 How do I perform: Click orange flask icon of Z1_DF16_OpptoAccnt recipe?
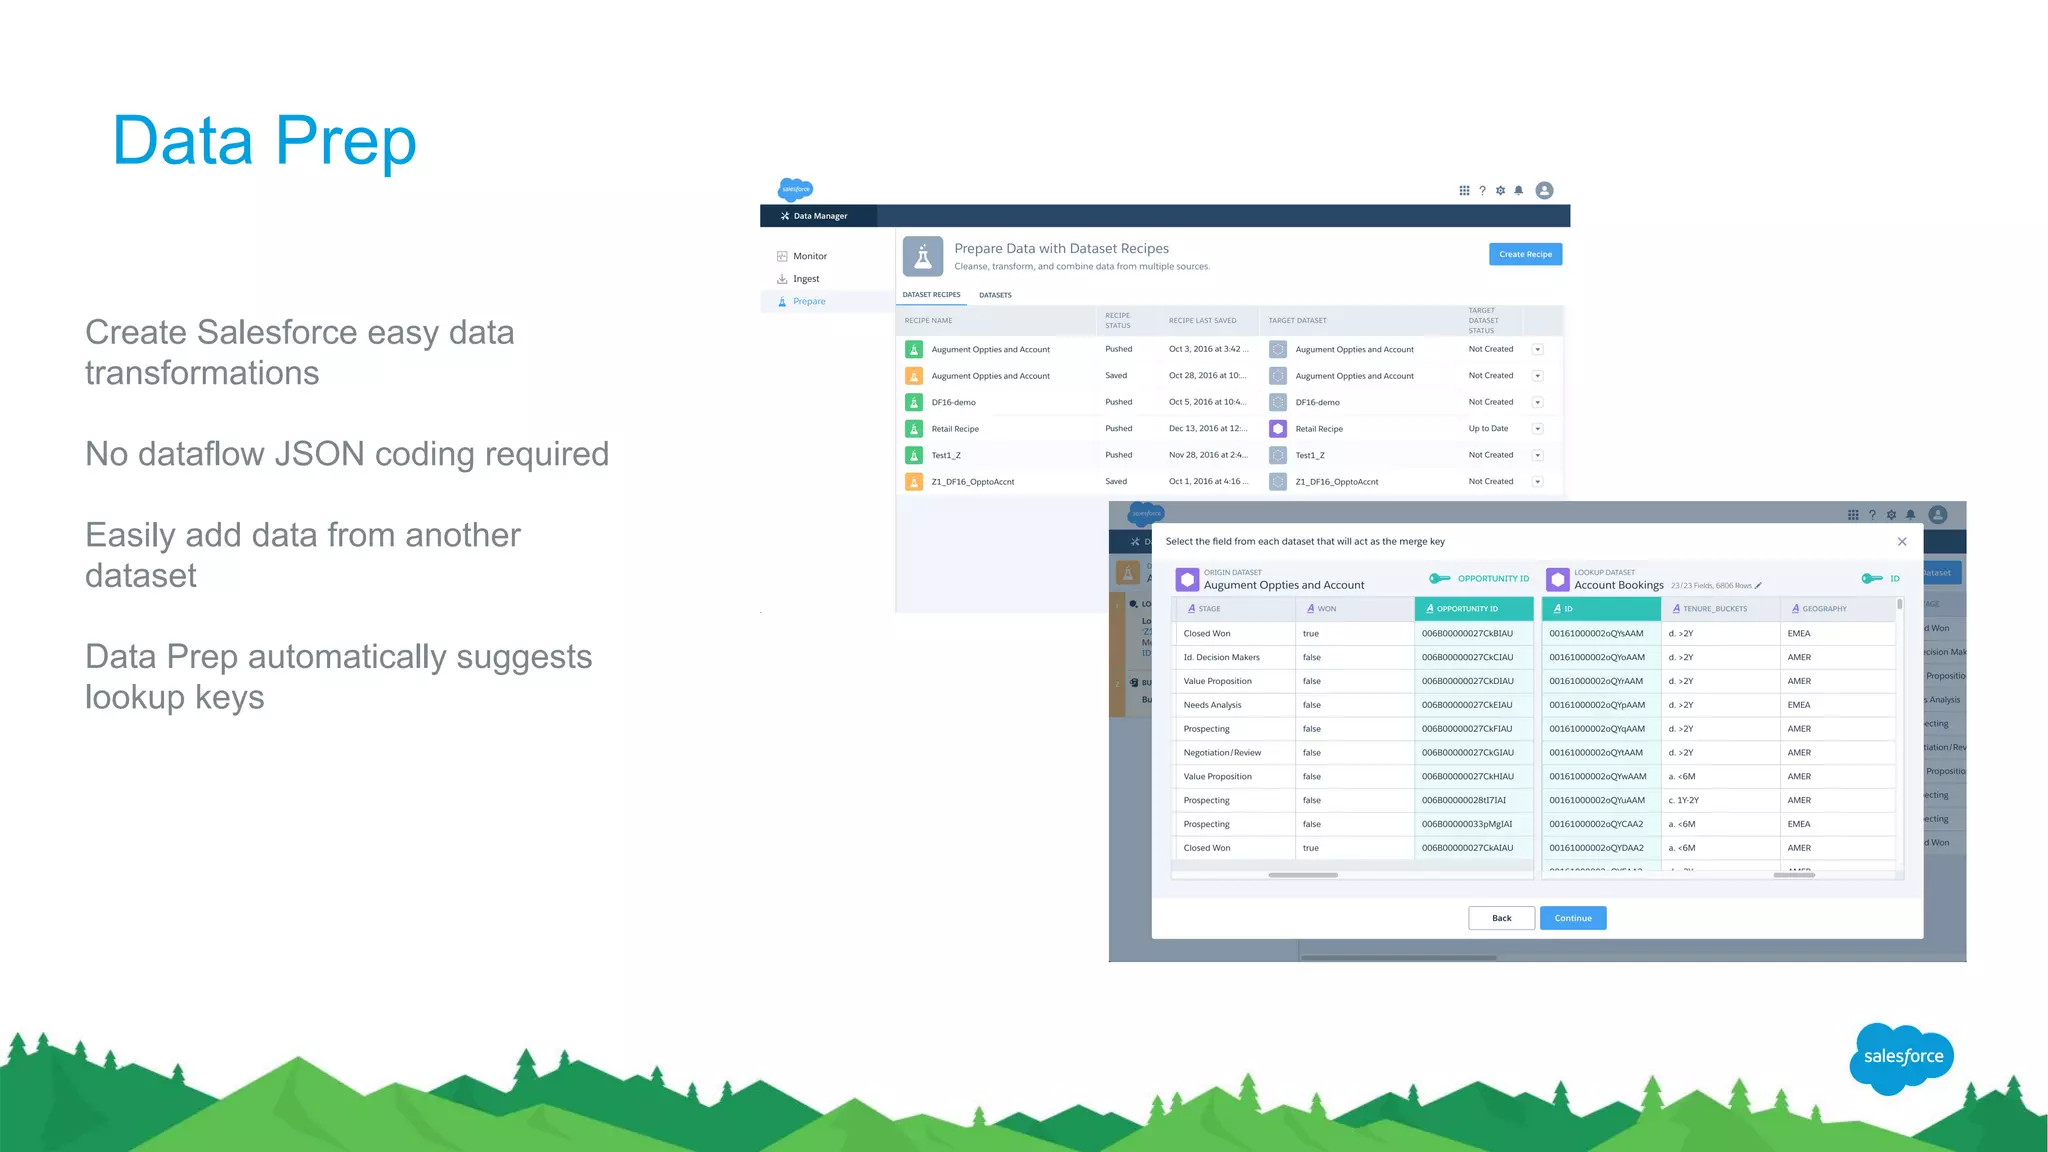click(x=914, y=481)
